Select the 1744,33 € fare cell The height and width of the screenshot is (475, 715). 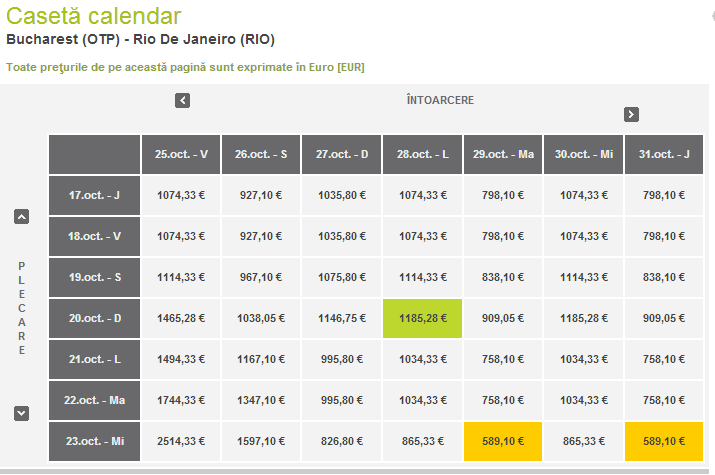pyautogui.click(x=181, y=400)
